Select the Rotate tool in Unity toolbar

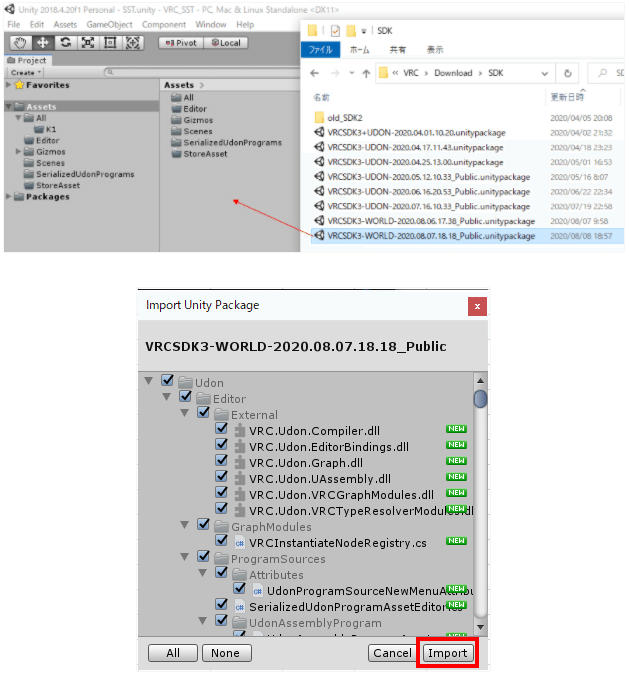[65, 43]
